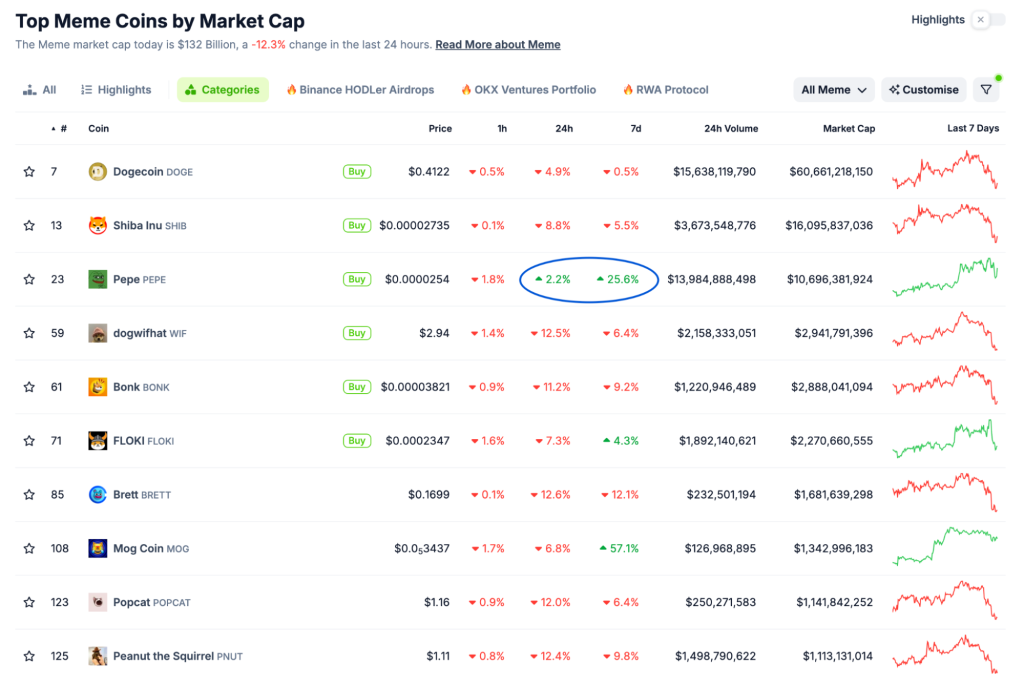Switch to the Categories tab
Viewport: 1024px width, 683px height.
tap(222, 90)
